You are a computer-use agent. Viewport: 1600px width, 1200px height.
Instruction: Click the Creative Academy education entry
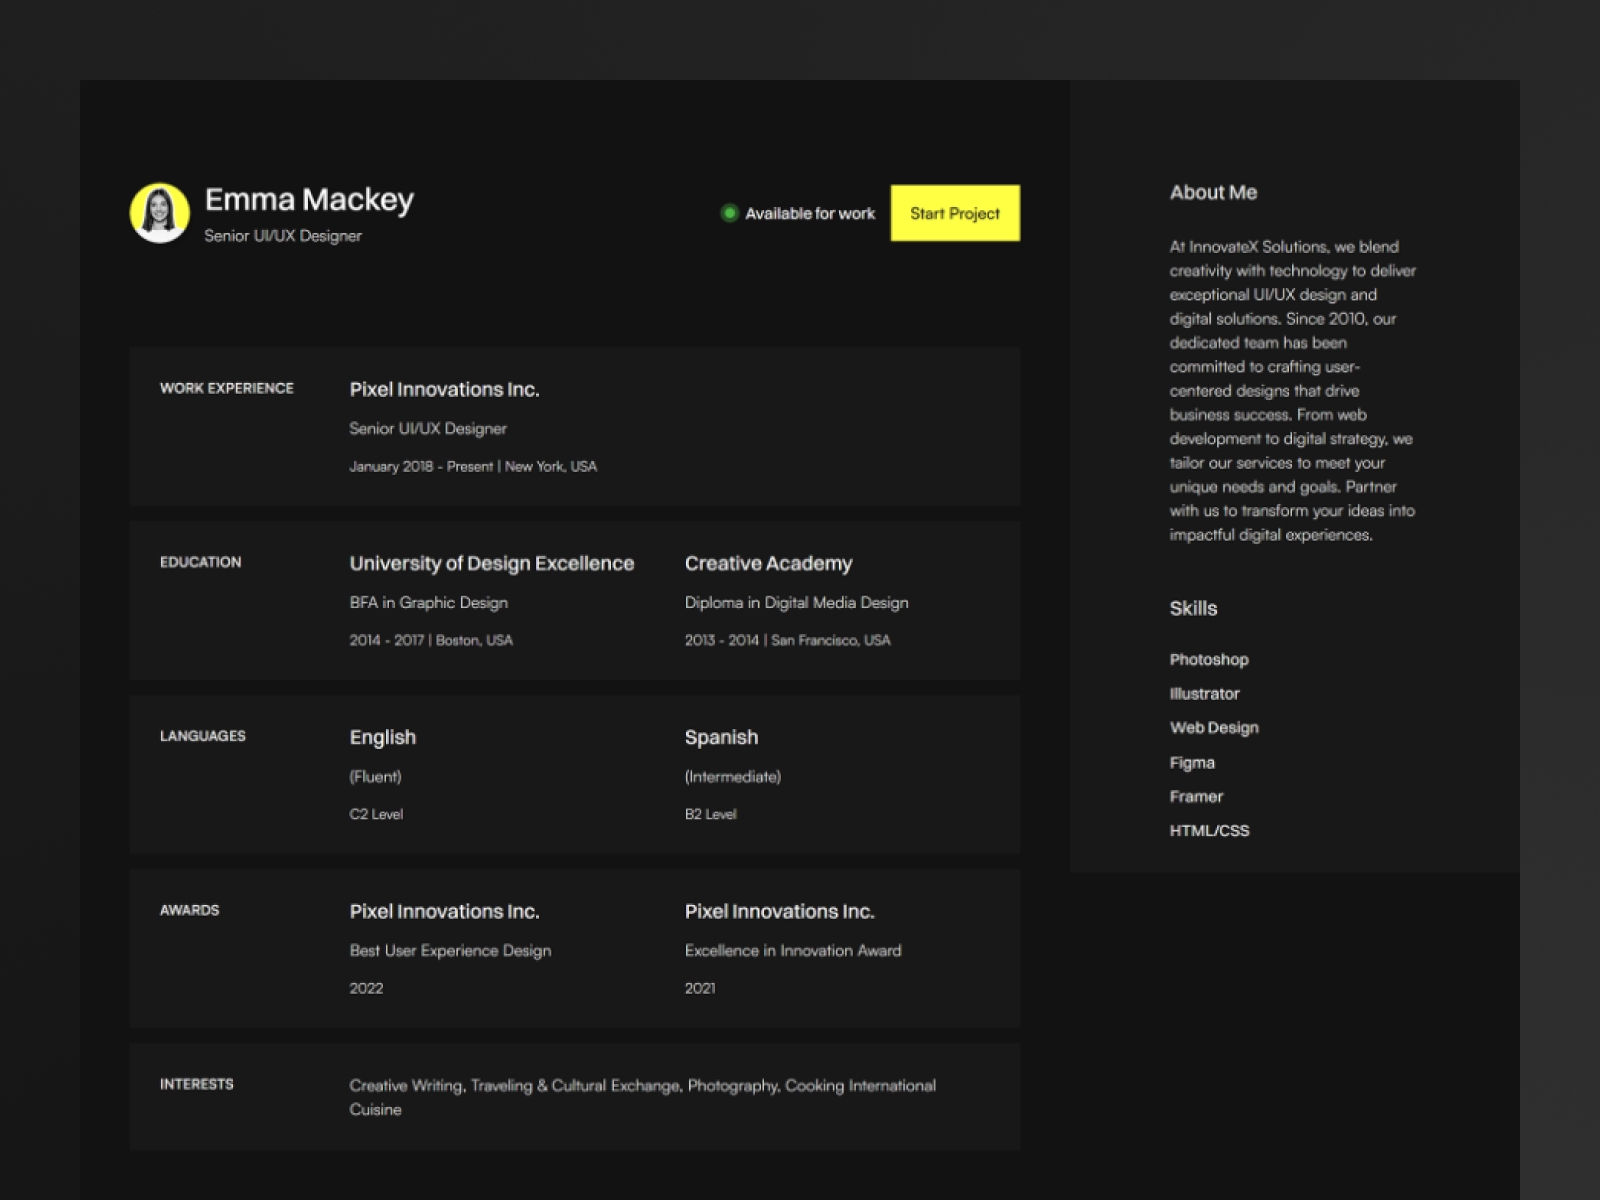pyautogui.click(x=768, y=563)
